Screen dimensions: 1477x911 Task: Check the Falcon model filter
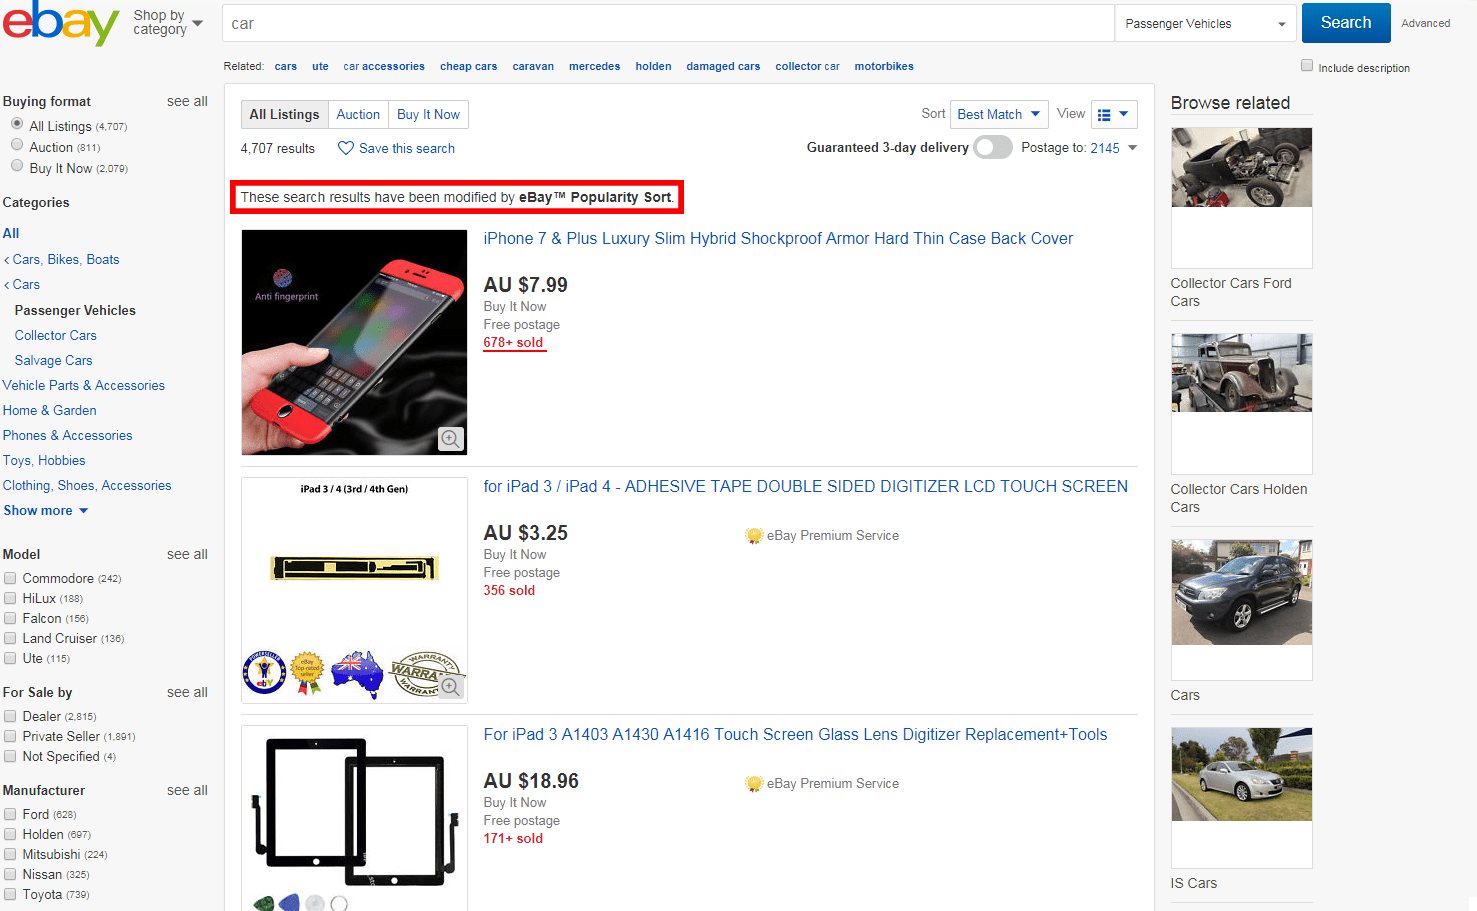[x=10, y=618]
